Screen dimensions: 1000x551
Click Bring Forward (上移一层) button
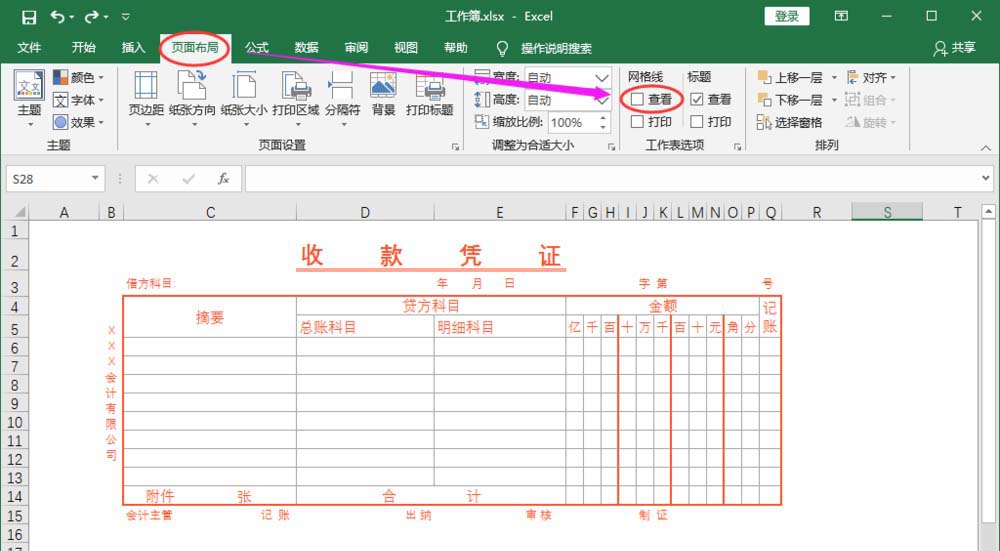(x=791, y=78)
